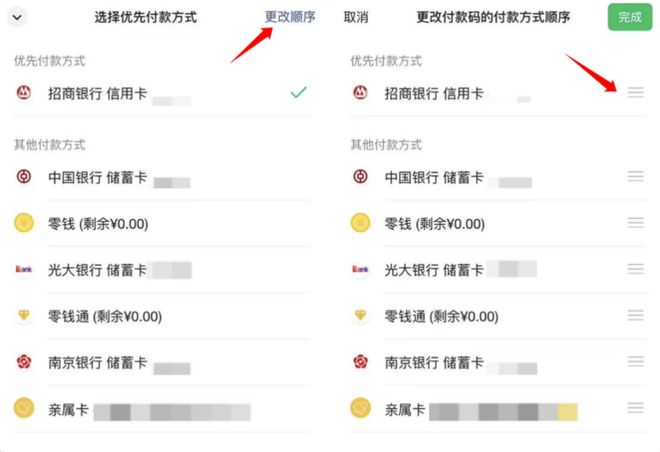Viewport: 660px width, 452px height.
Task: Click the Bank of Nanjing flower logo in left list
Action: pos(24,362)
